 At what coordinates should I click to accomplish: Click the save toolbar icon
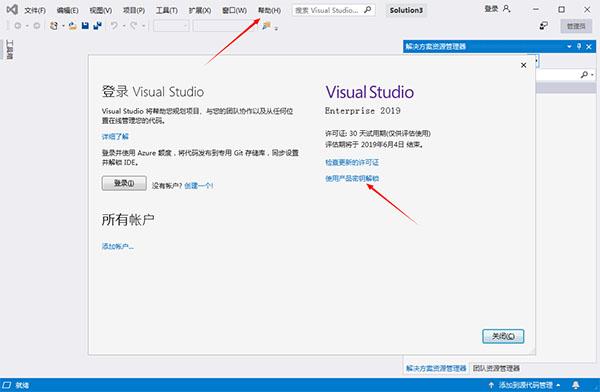point(85,26)
